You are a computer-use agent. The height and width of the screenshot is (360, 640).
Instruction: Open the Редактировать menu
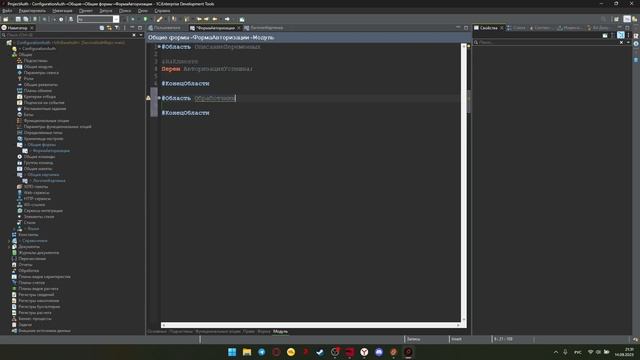[x=32, y=11]
